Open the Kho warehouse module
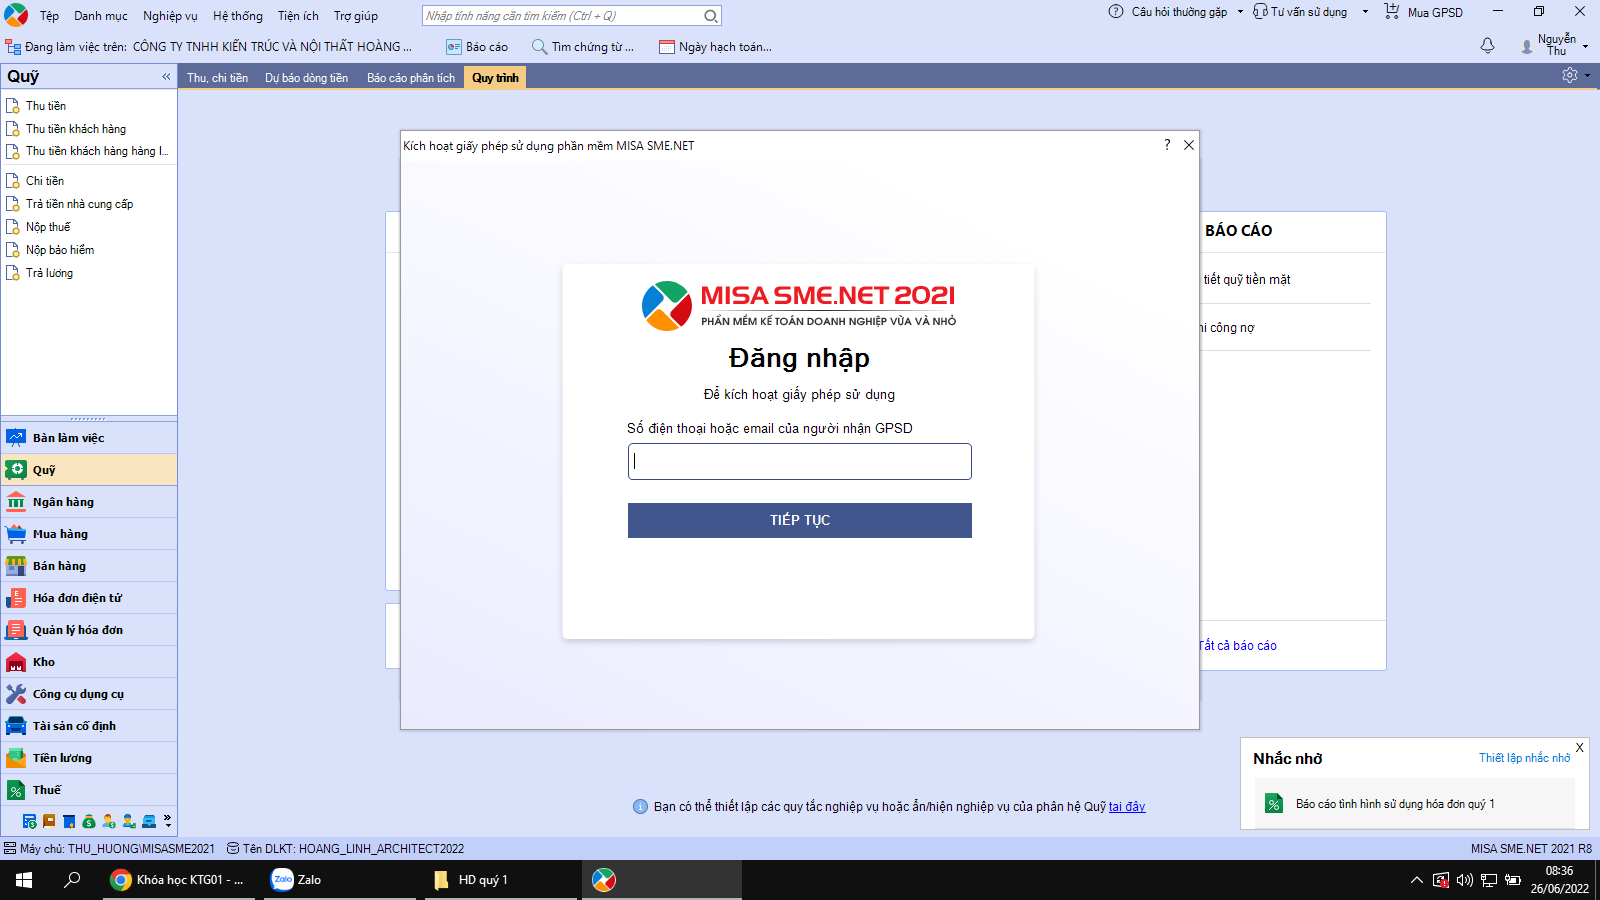 [88, 662]
